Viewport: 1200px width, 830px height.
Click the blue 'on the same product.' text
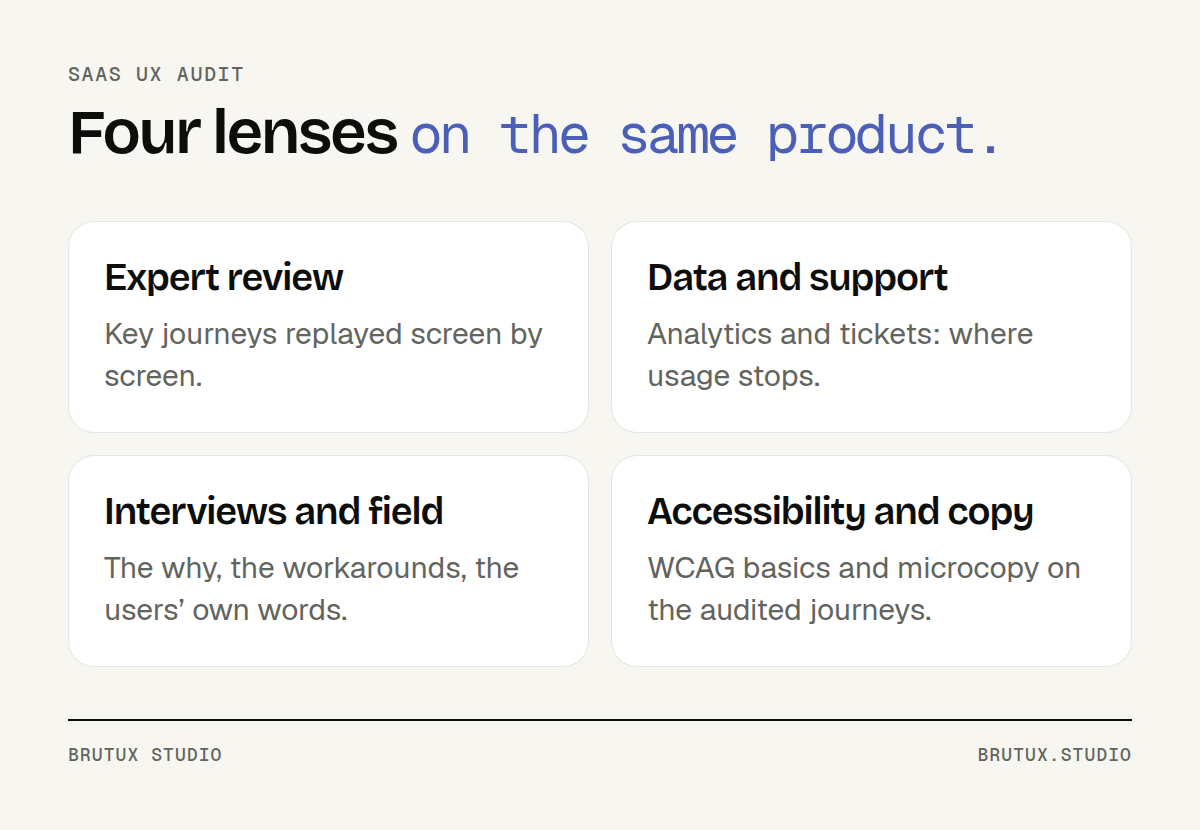(x=705, y=135)
